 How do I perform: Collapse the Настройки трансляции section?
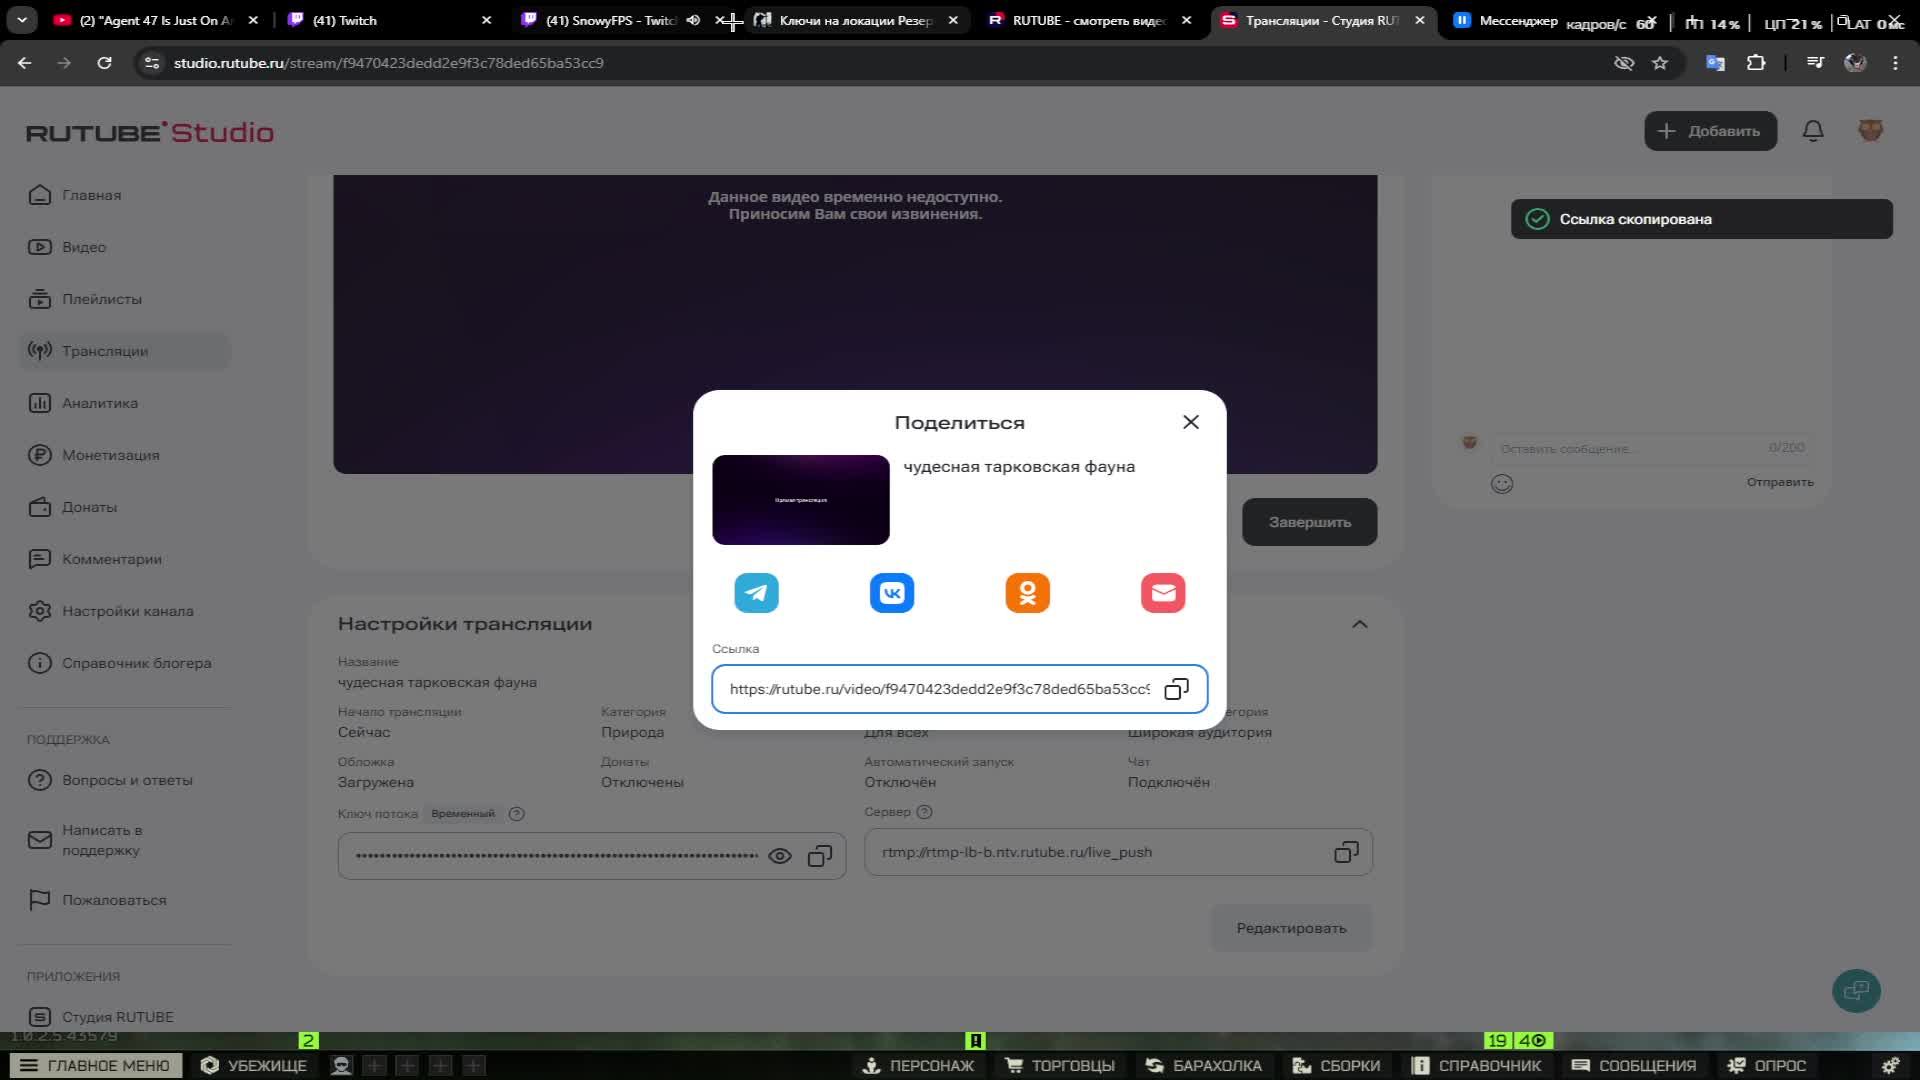click(x=1359, y=624)
